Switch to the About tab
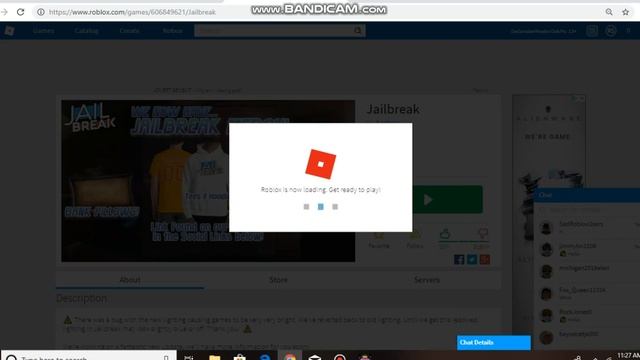Image resolution: width=640 pixels, height=360 pixels. tap(130, 280)
